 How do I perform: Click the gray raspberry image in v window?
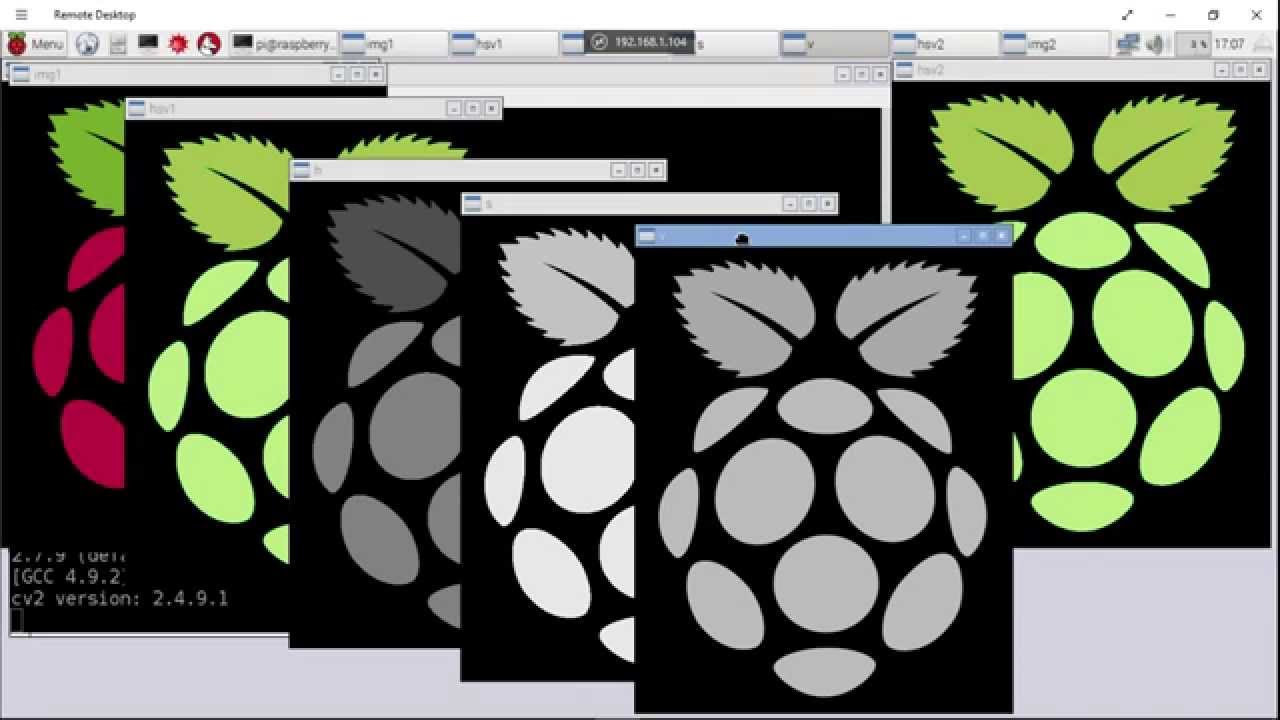pos(825,480)
